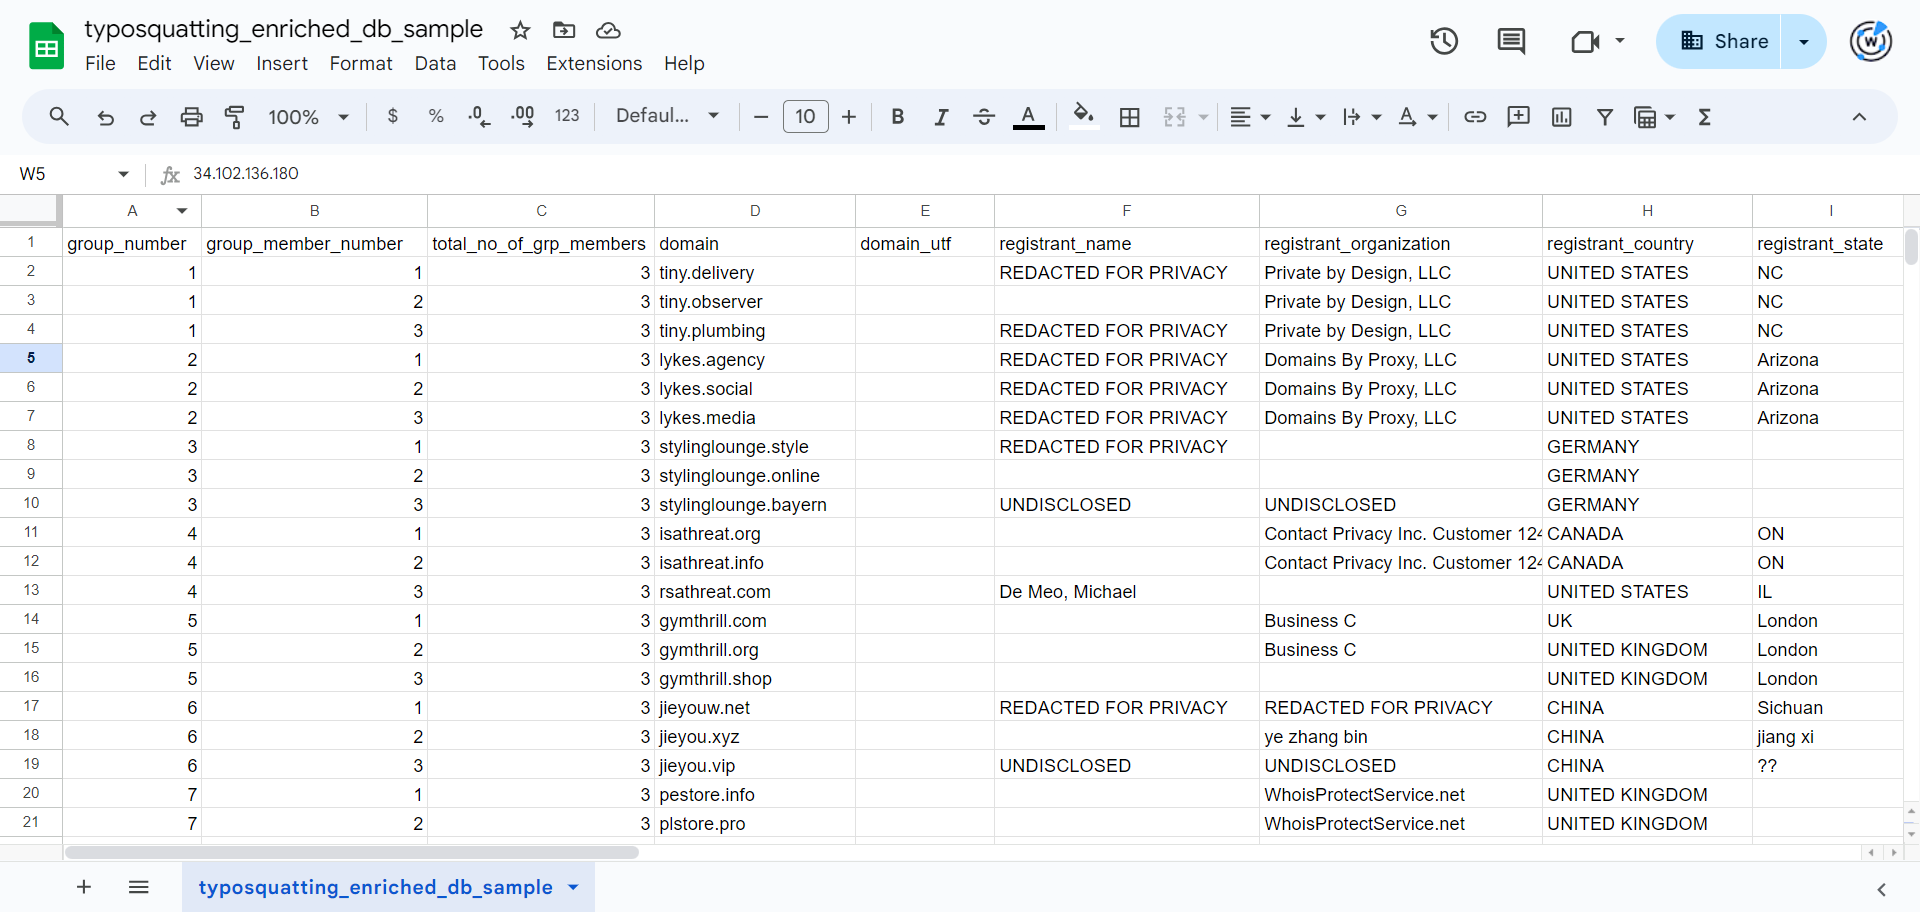Click the Functions sigma icon
This screenshot has height=912, width=1920.
1704,117
